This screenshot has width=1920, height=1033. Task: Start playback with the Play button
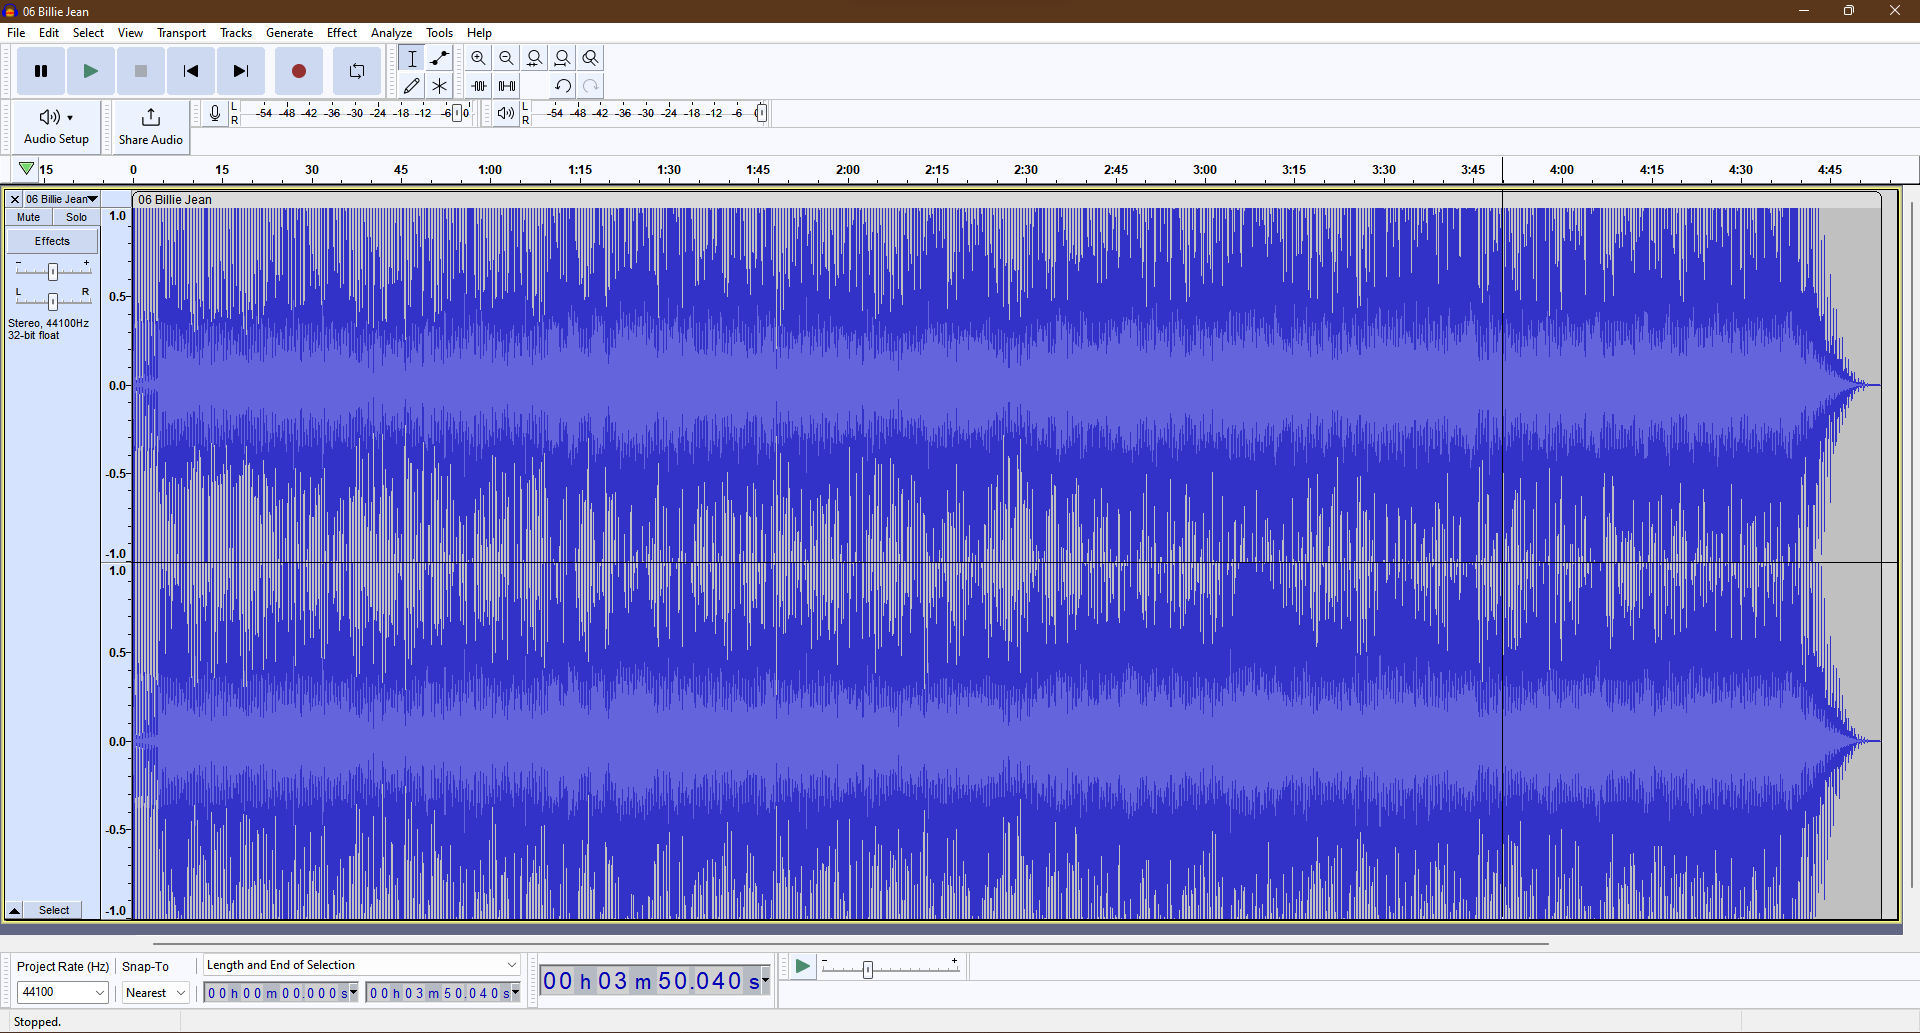(91, 71)
